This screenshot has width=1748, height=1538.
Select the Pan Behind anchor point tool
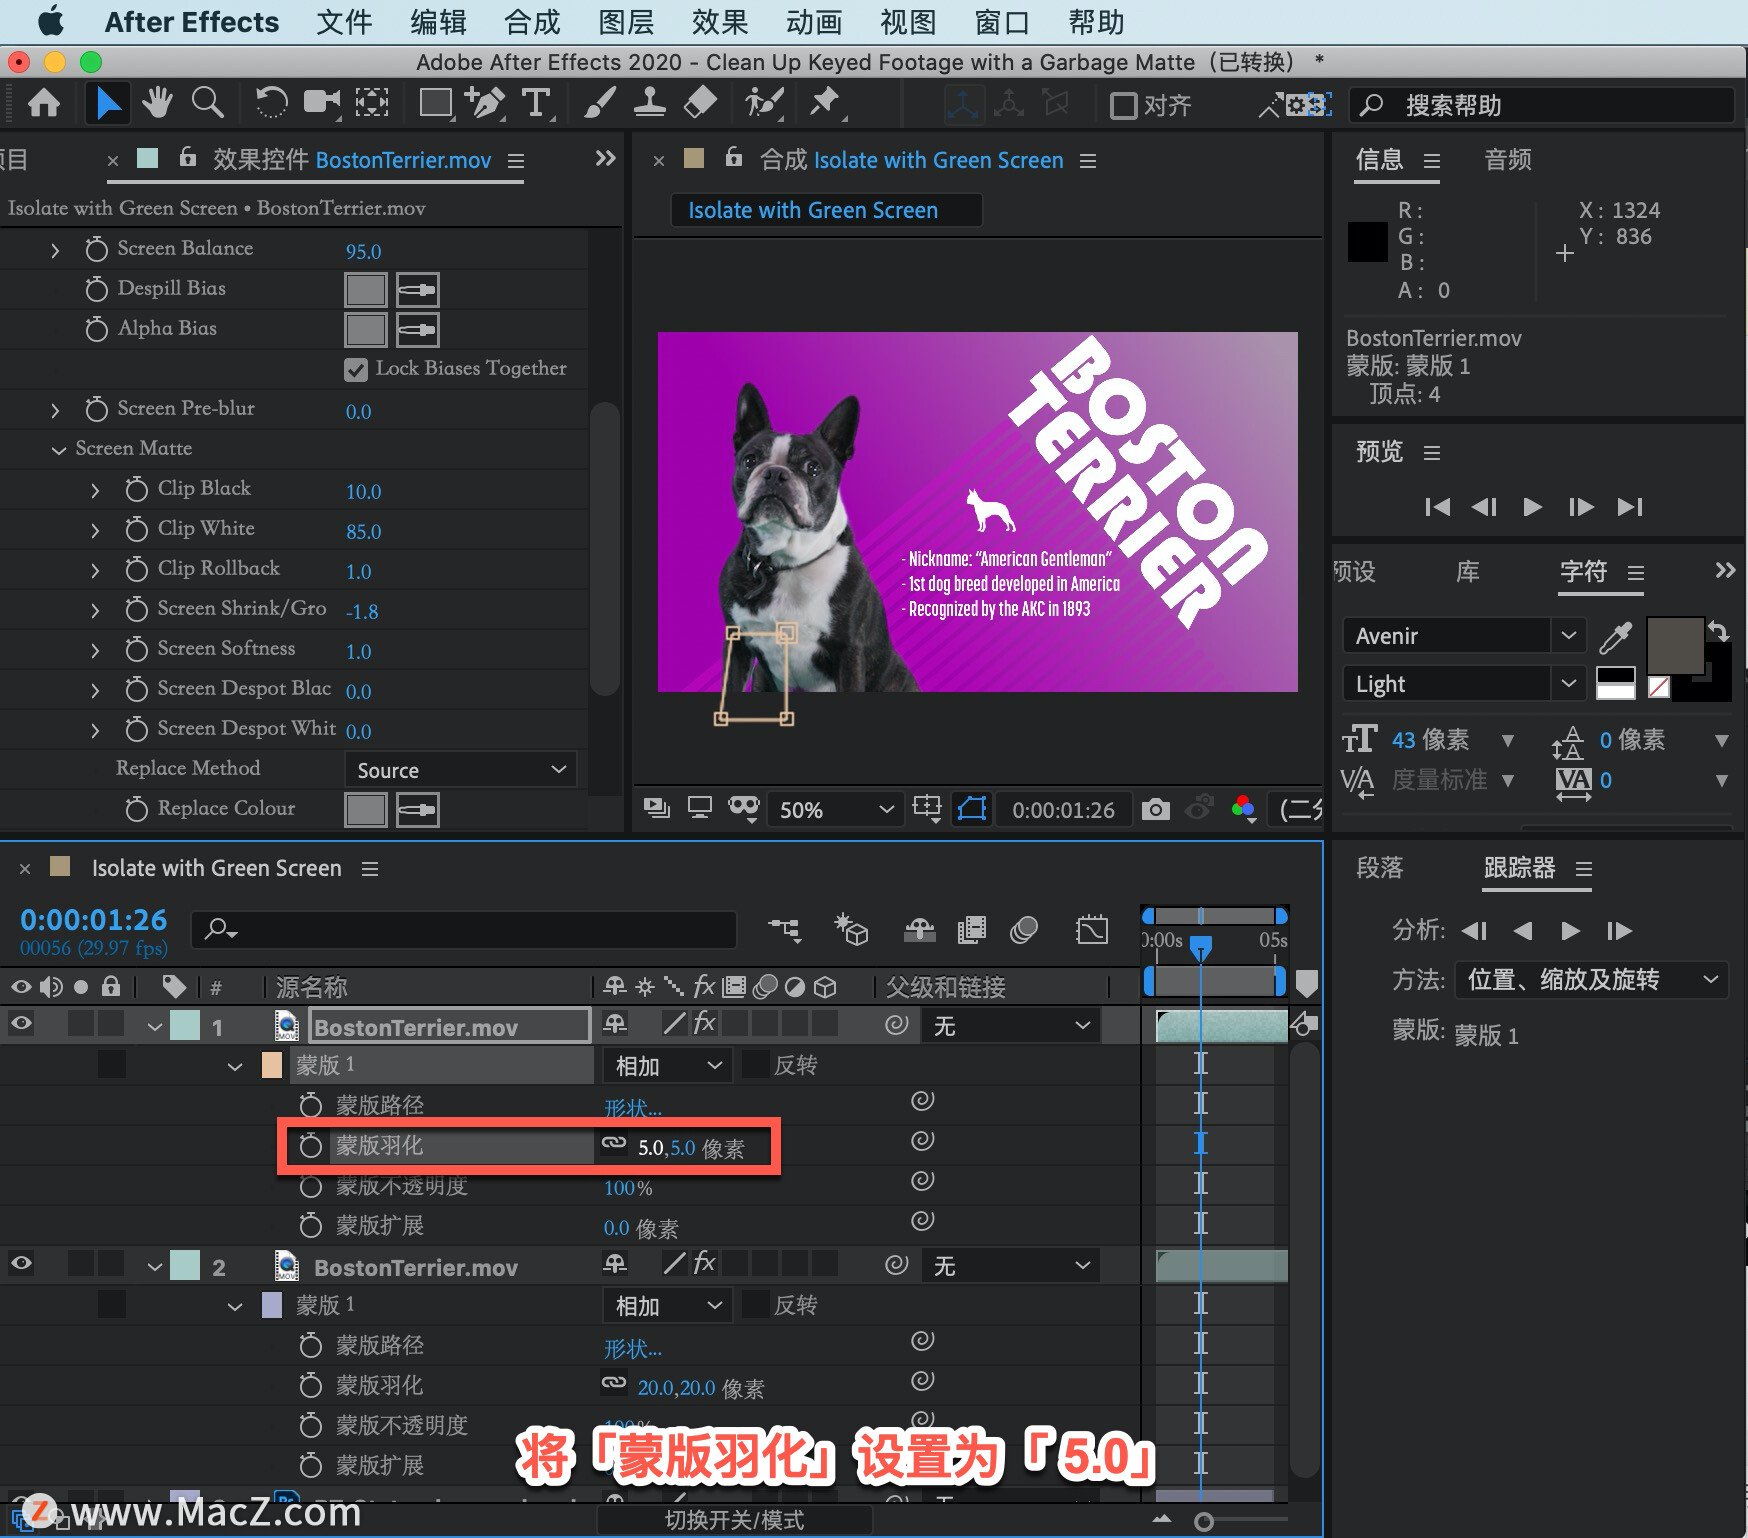[x=372, y=103]
